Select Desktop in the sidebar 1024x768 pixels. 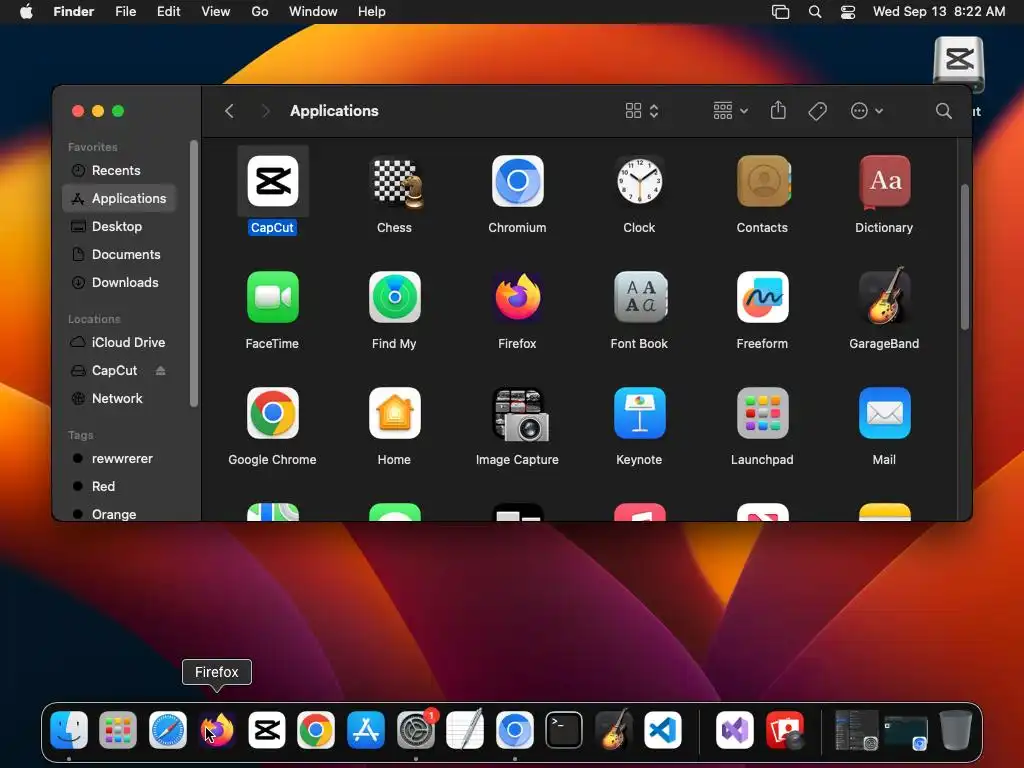120,227
